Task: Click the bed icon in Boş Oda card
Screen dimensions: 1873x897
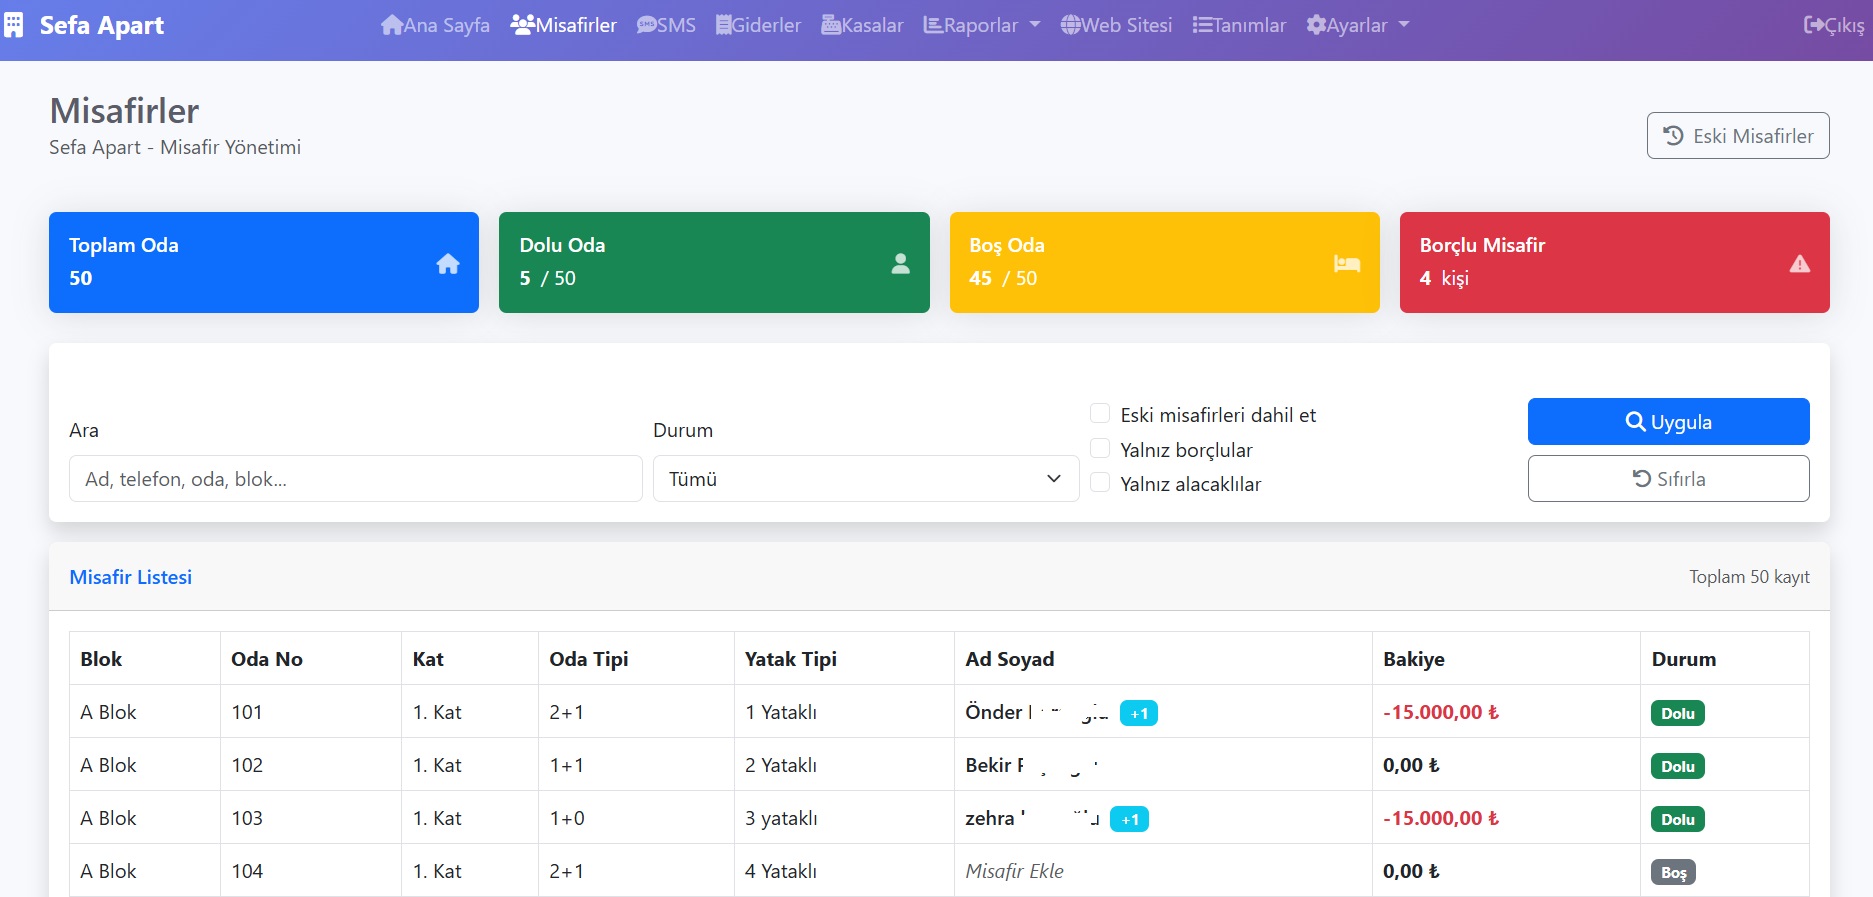Action: tap(1347, 263)
